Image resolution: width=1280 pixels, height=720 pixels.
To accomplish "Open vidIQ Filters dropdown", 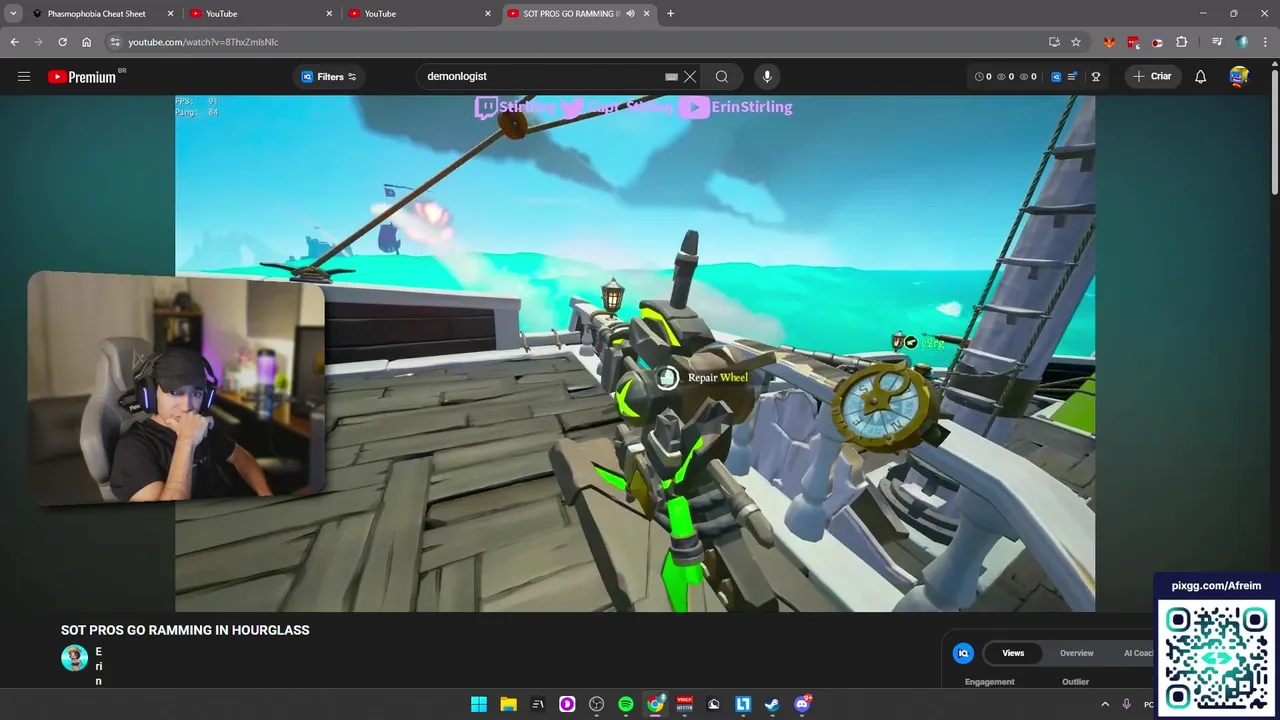I will (329, 76).
